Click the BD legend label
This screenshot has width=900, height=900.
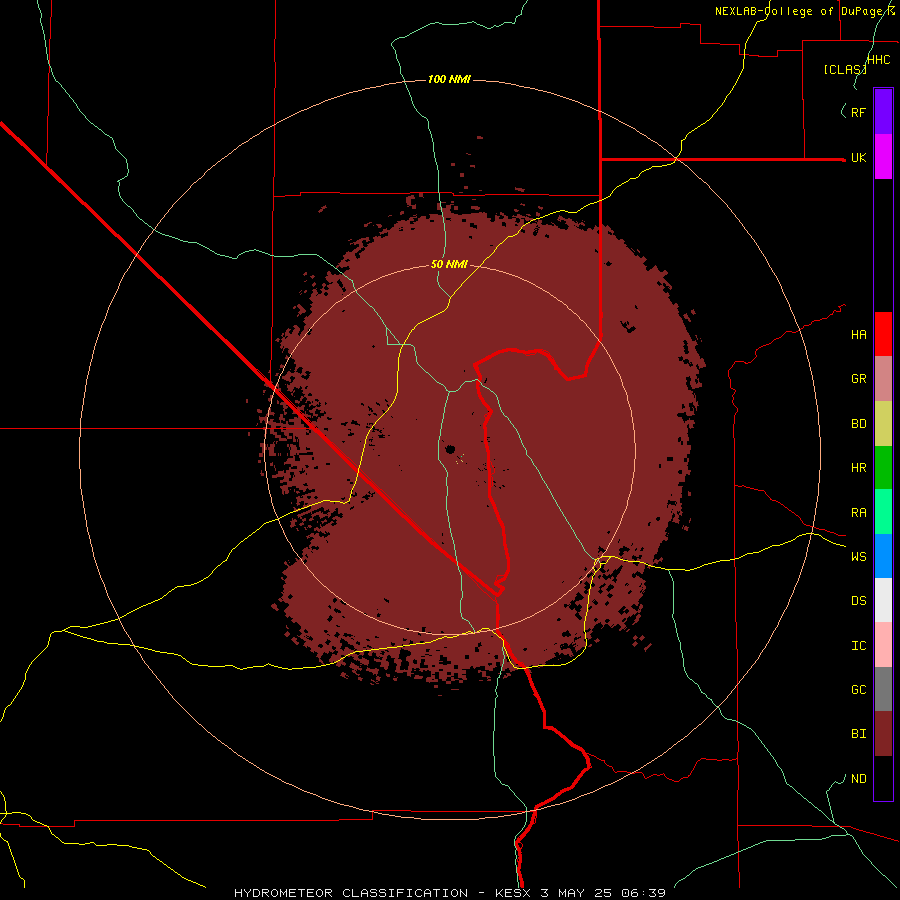(x=858, y=424)
